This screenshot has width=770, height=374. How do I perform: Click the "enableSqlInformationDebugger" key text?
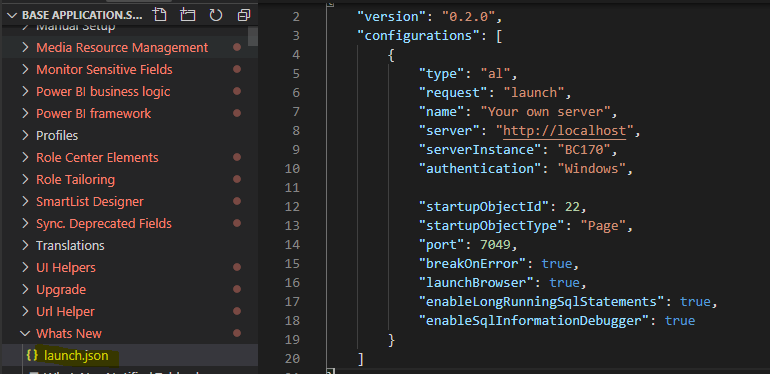click(534, 321)
